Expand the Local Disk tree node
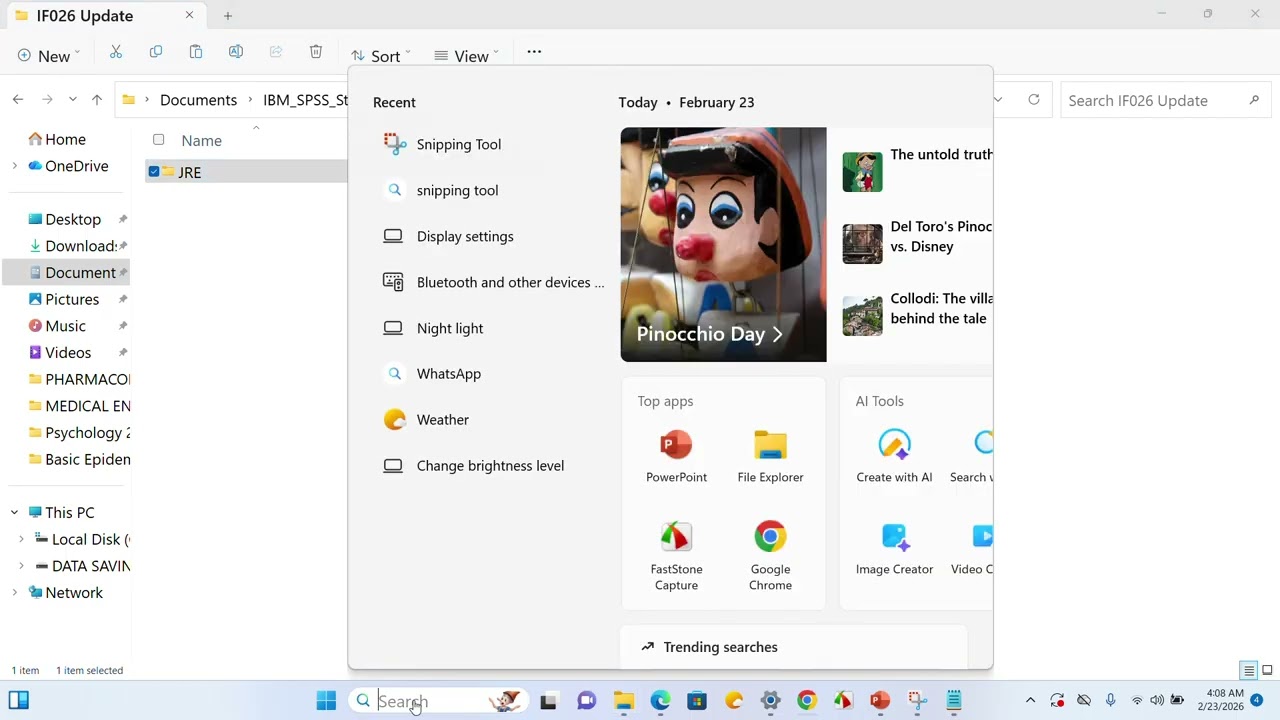Screen dimensions: 1280x720 click(x=21, y=539)
